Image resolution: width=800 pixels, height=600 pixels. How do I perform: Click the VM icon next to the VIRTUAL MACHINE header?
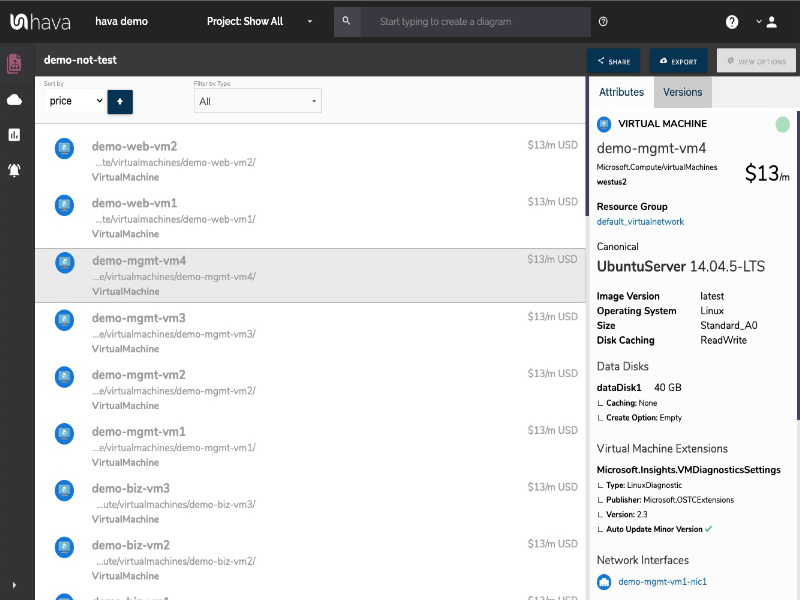[x=603, y=123]
